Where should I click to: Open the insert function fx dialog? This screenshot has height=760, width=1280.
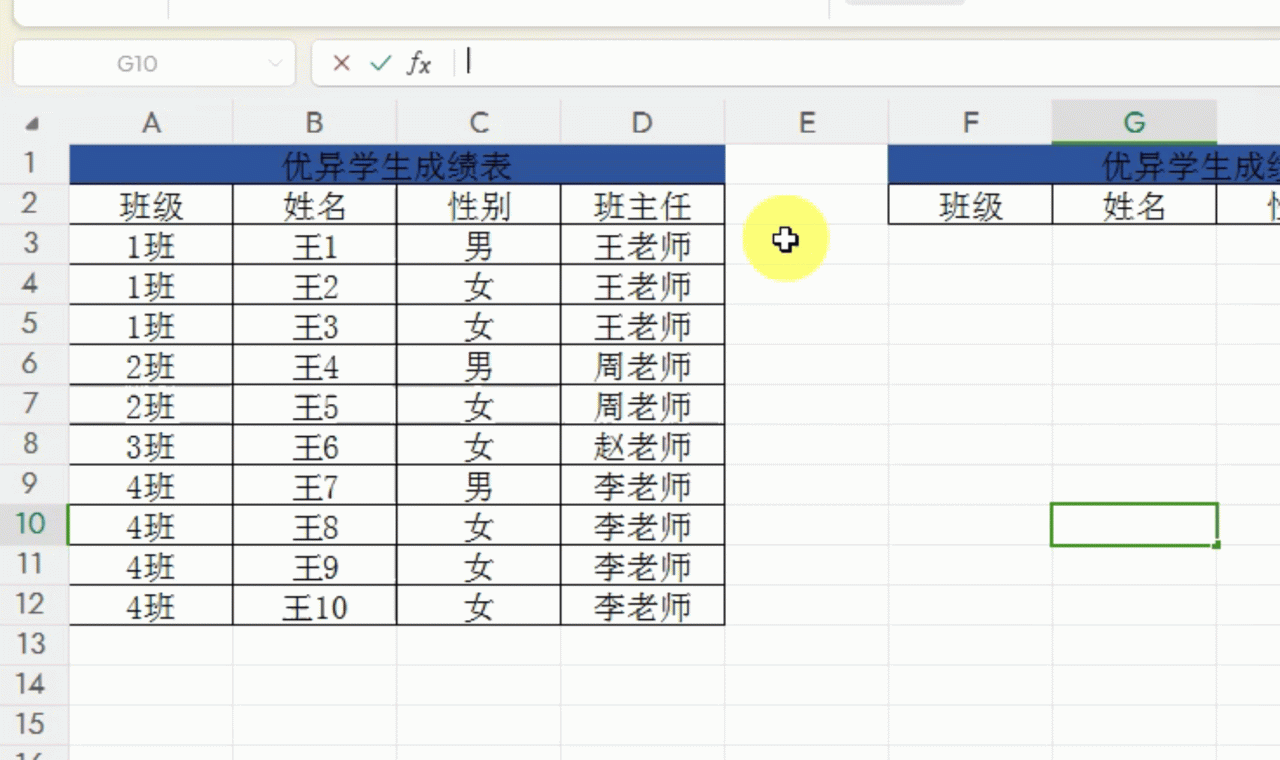click(x=419, y=63)
